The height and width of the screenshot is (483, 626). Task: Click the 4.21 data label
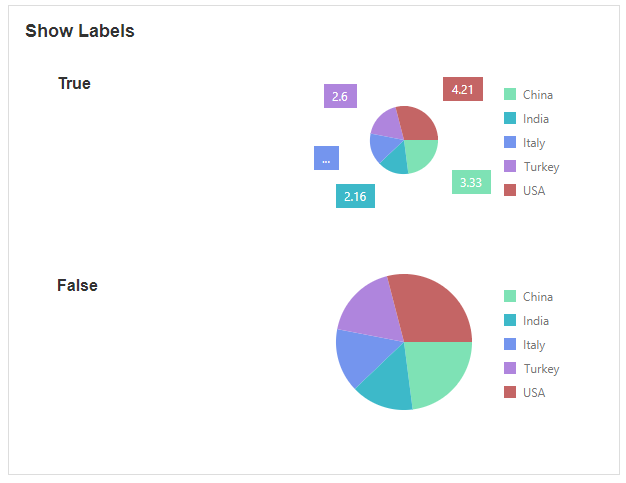[463, 89]
